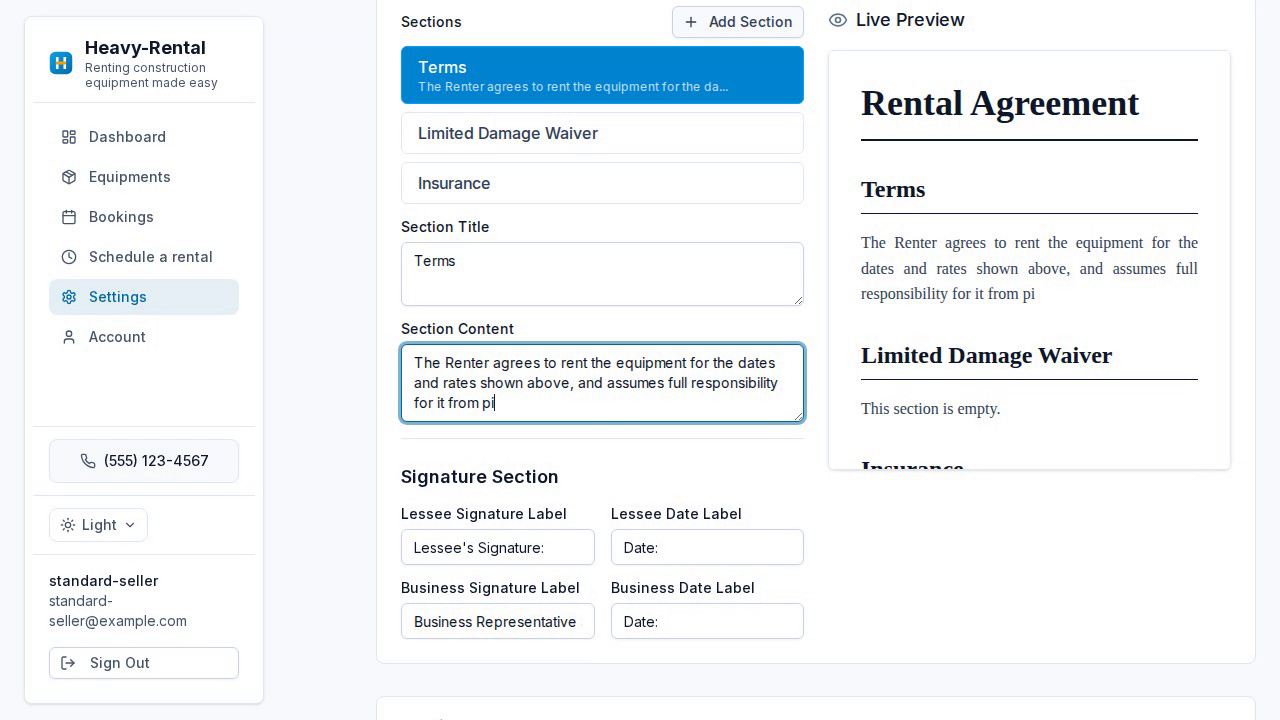Click the Limited Damage Waiver preview heading
The width and height of the screenshot is (1280, 720).
pos(987,356)
